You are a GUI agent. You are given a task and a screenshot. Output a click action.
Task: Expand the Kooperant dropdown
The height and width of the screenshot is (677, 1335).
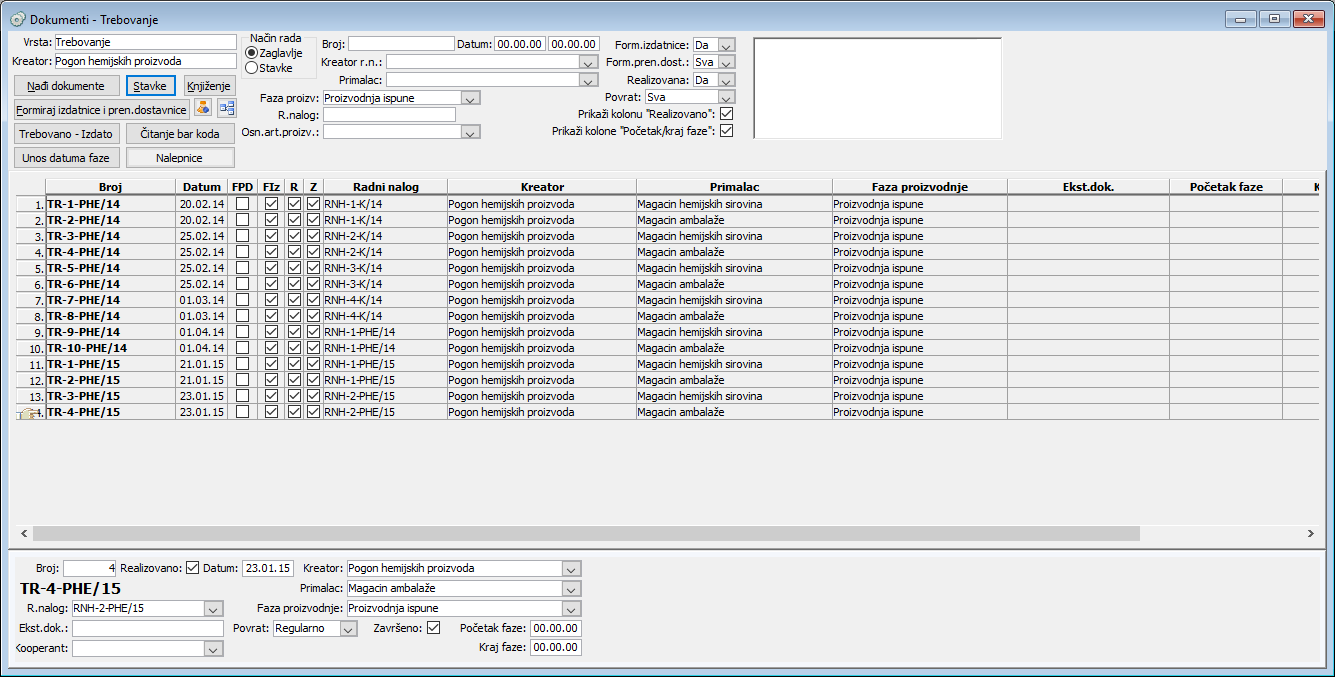[x=213, y=649]
